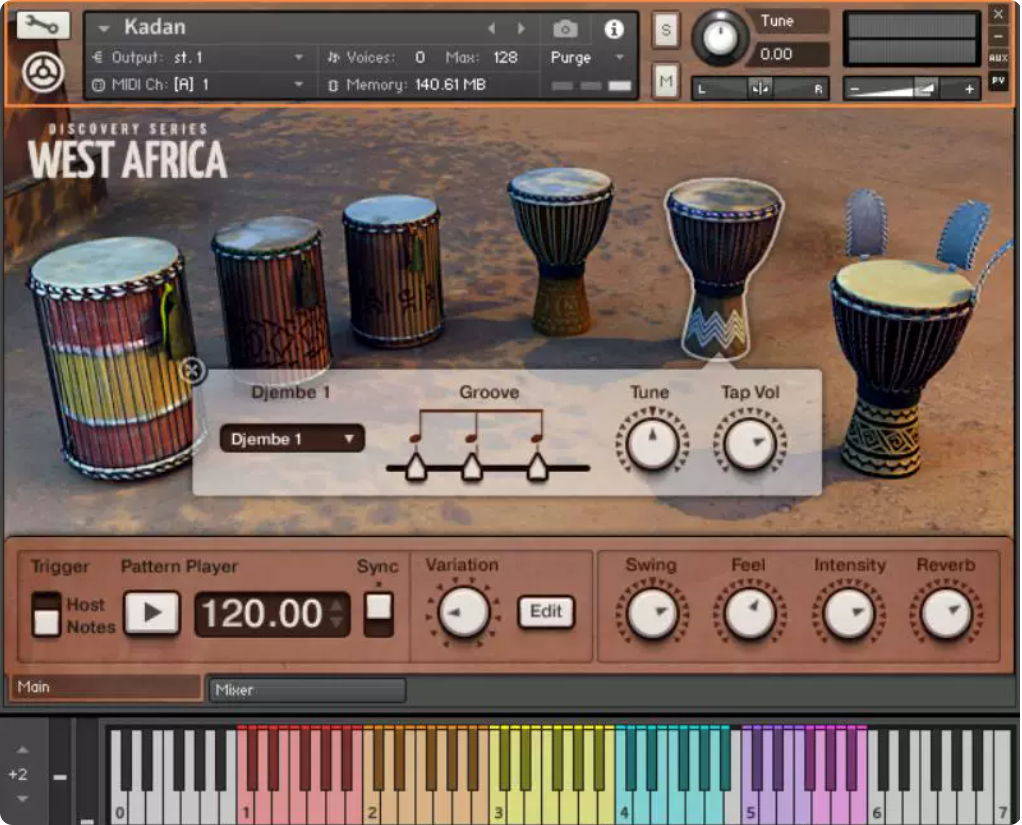Image resolution: width=1022 pixels, height=825 pixels.
Task: Select the highlighted djembe with zigzag pattern
Action: pos(722,267)
